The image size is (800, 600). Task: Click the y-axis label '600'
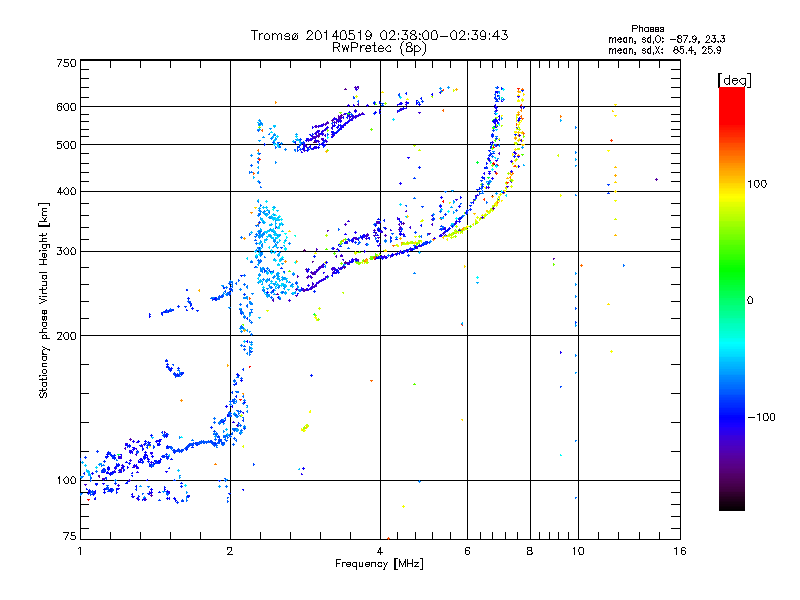[66, 107]
